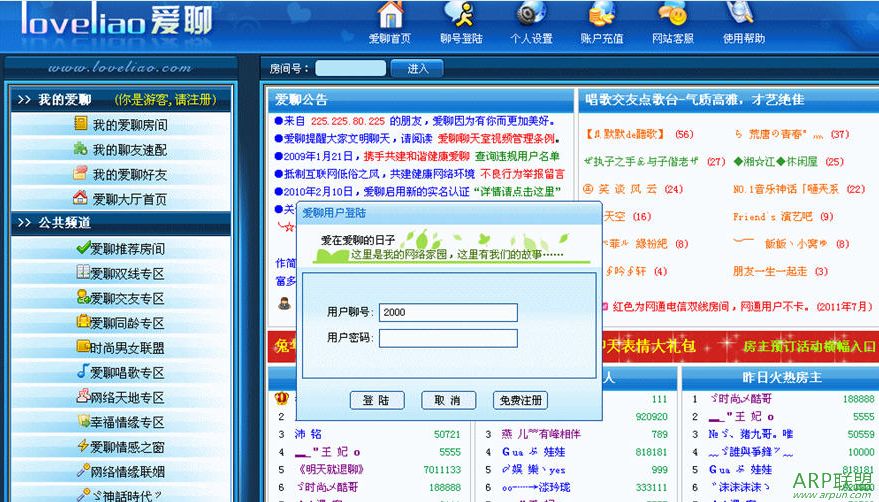Viewport: 879px width, 502px height.
Task: Select 我的聊友速配 sidebar entry
Action: 121,149
